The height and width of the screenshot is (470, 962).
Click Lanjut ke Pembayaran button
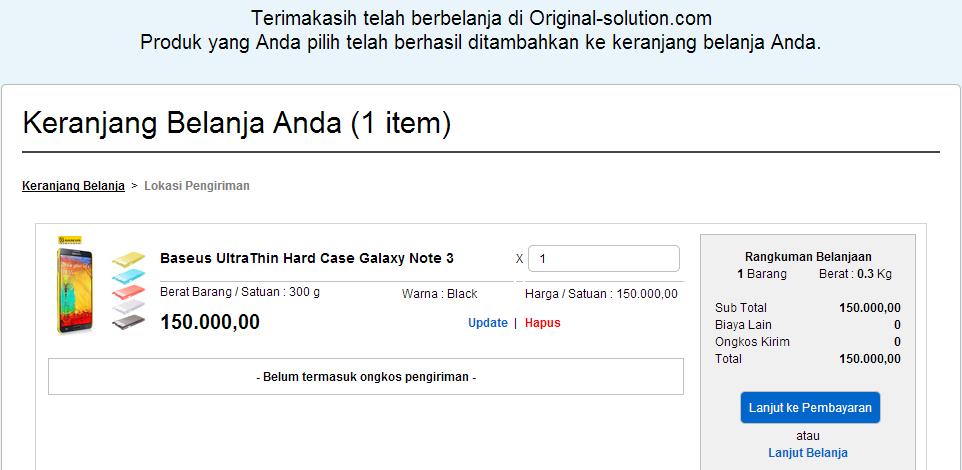[810, 407]
